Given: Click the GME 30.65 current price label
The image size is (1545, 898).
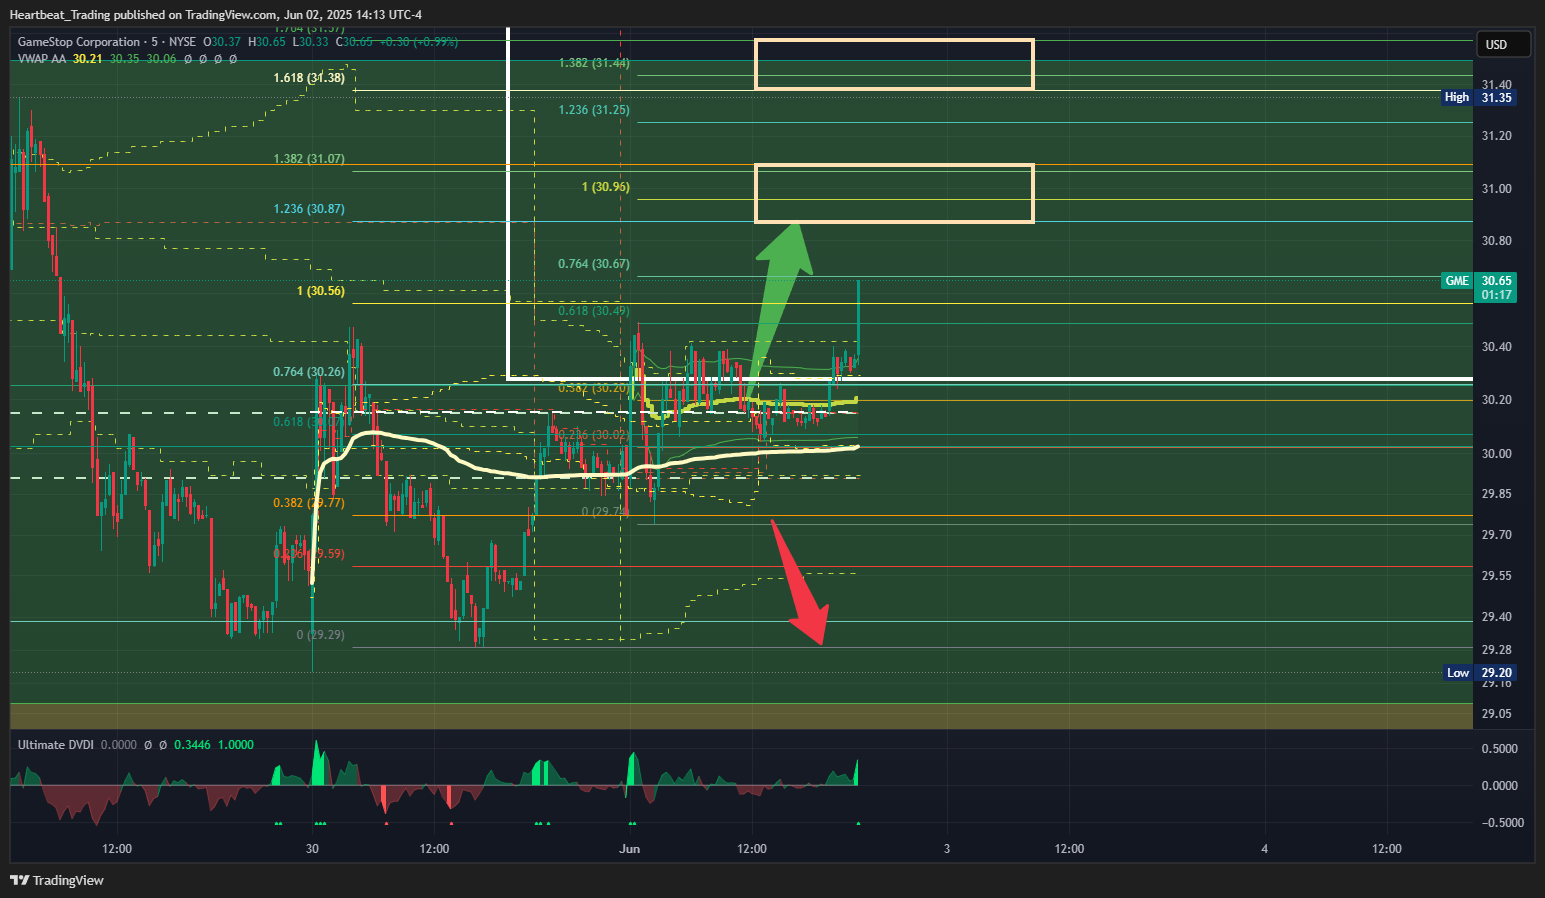Looking at the screenshot, I should 1479,287.
